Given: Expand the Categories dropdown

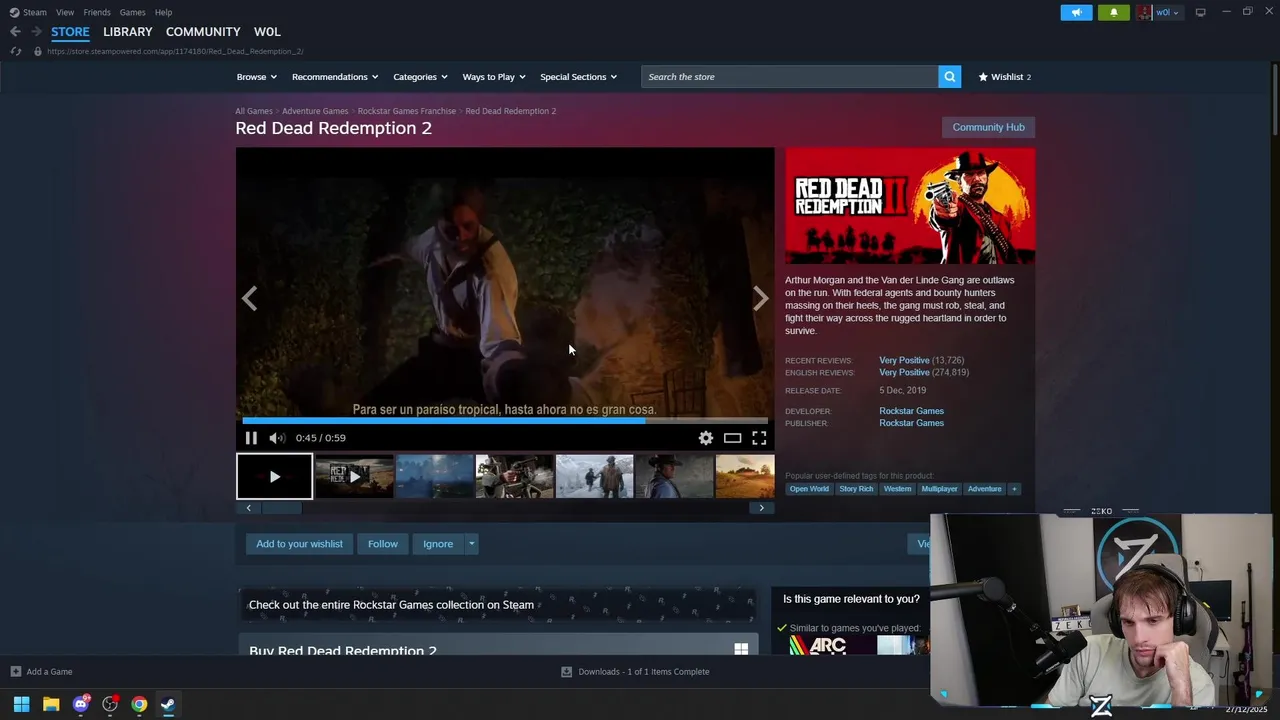Looking at the screenshot, I should coord(420,77).
